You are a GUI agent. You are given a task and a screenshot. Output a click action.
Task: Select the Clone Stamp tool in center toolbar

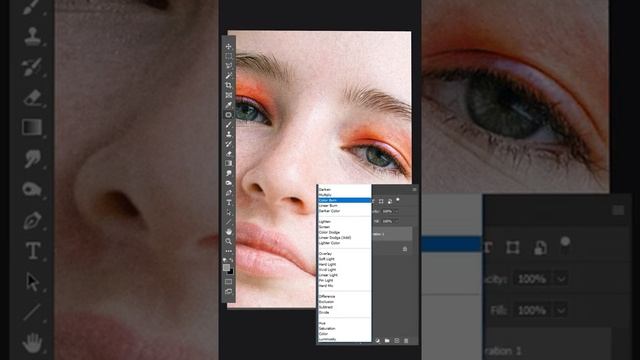(229, 134)
